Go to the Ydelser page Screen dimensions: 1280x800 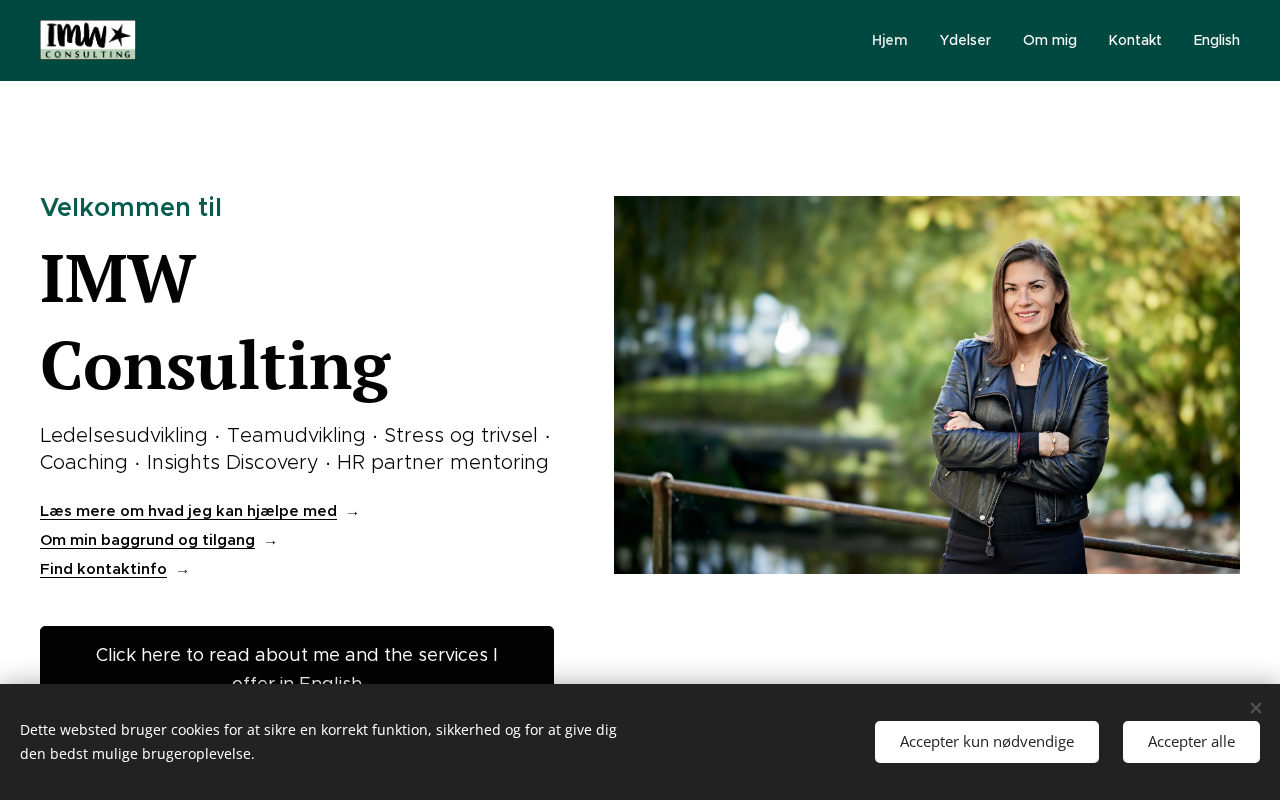click(x=965, y=40)
